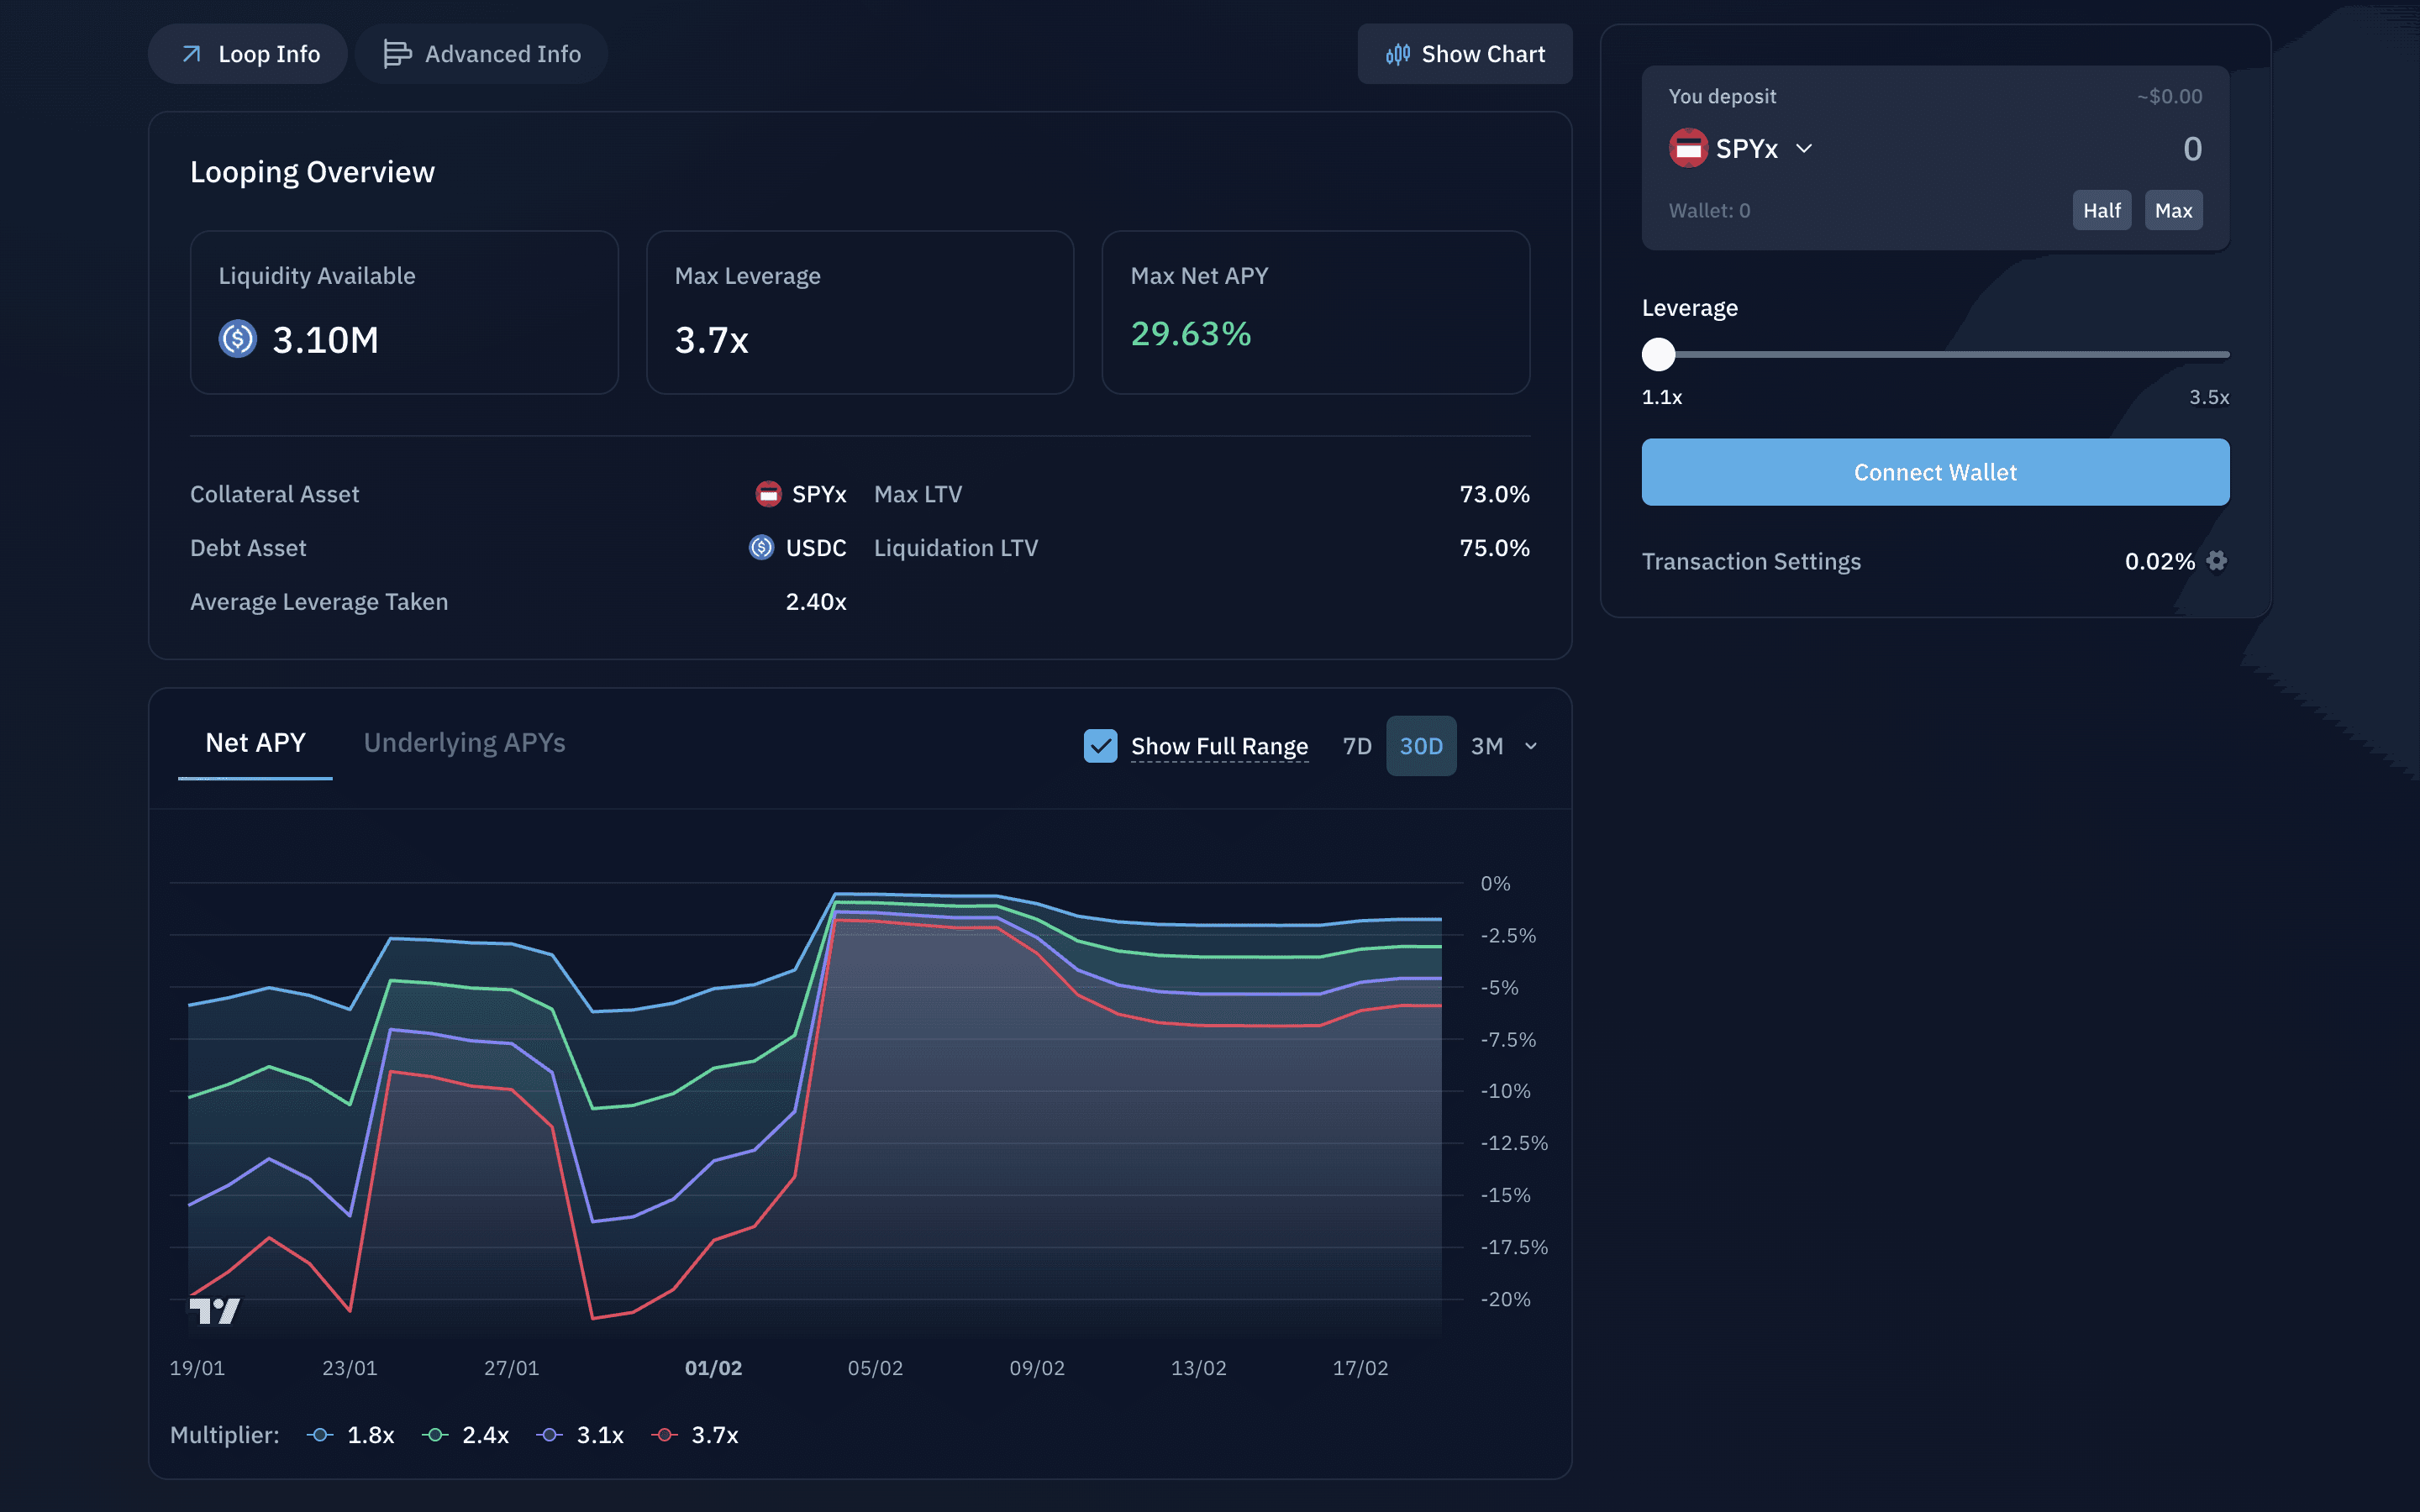Click the TradingView logo on chart
The width and height of the screenshot is (2420, 1512).
214,1310
